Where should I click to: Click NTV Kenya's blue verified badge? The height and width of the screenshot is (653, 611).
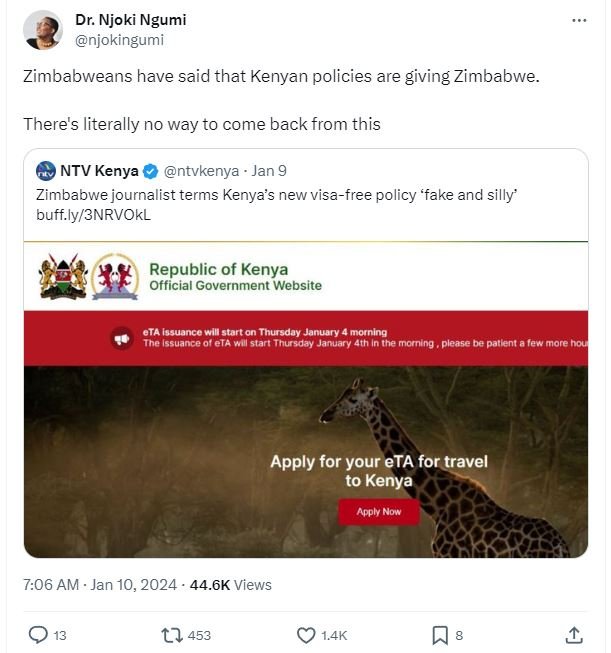click(x=150, y=169)
